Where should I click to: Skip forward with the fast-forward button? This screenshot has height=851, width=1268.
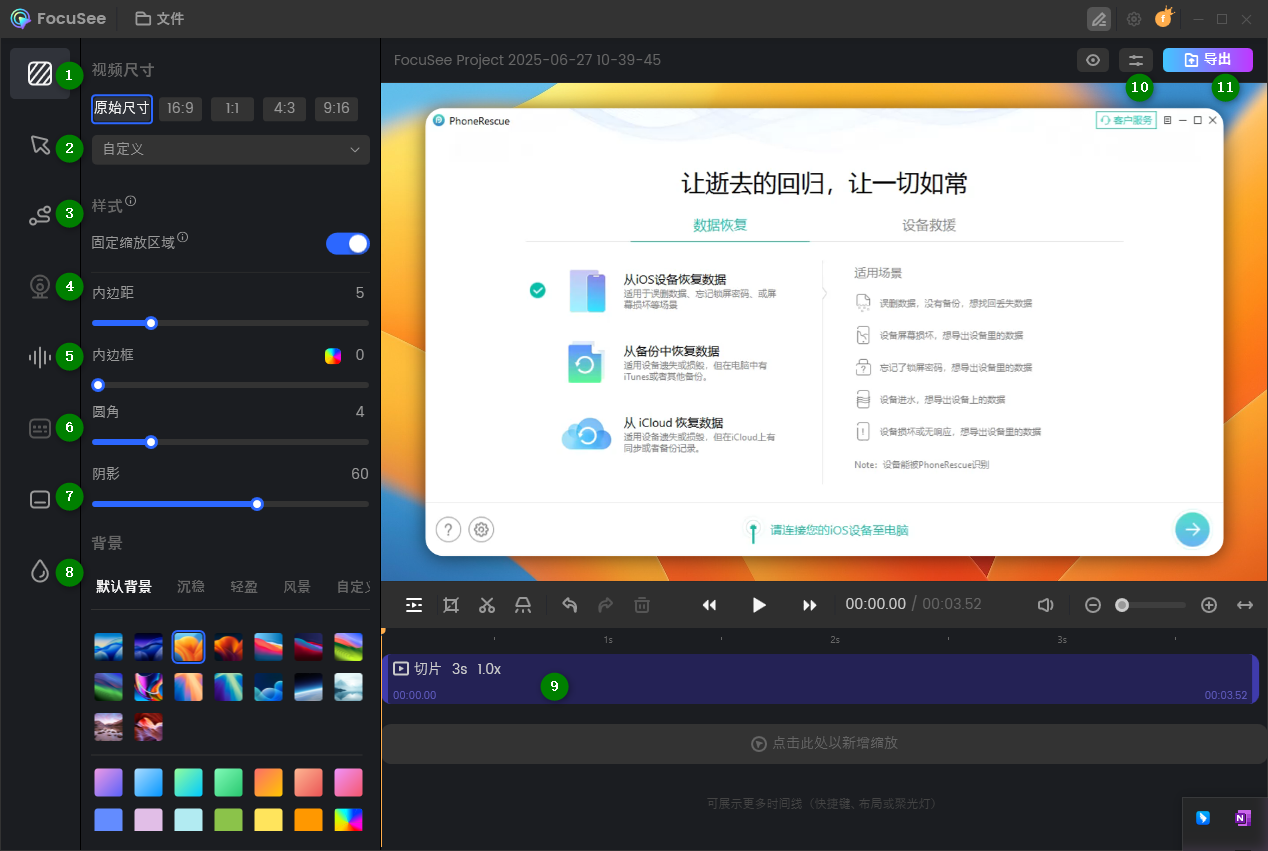pyautogui.click(x=810, y=605)
